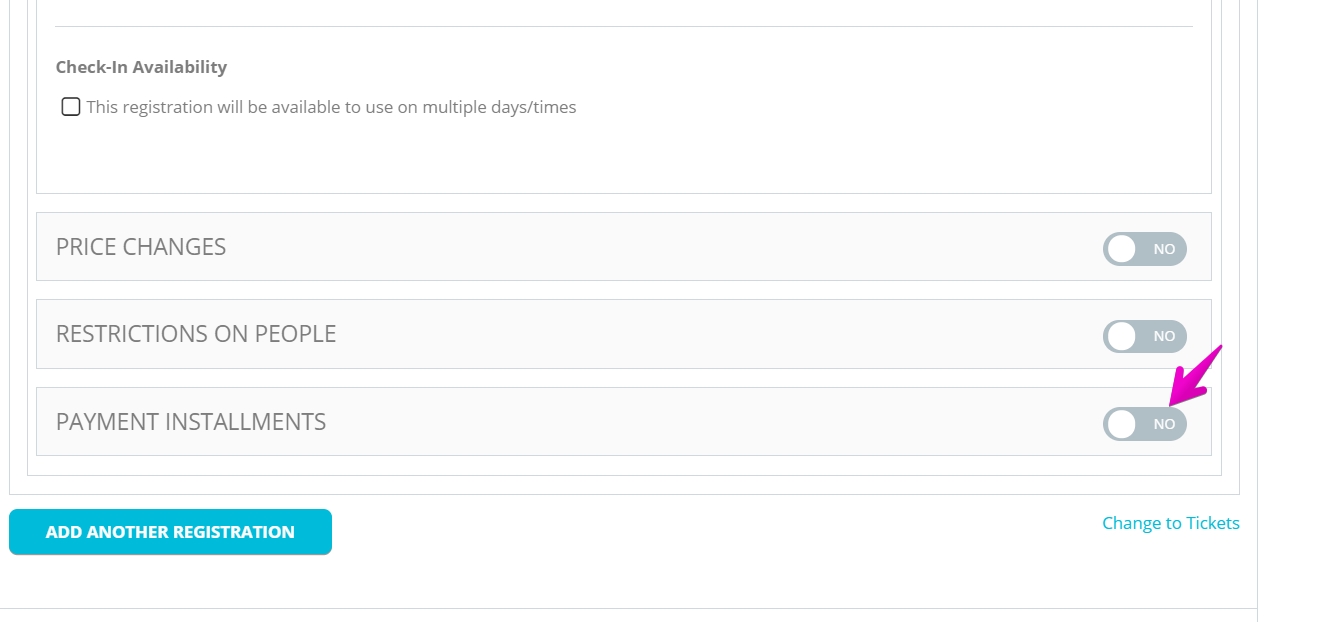Click the Add Another Registration button
This screenshot has height=622, width=1335.
tap(170, 532)
